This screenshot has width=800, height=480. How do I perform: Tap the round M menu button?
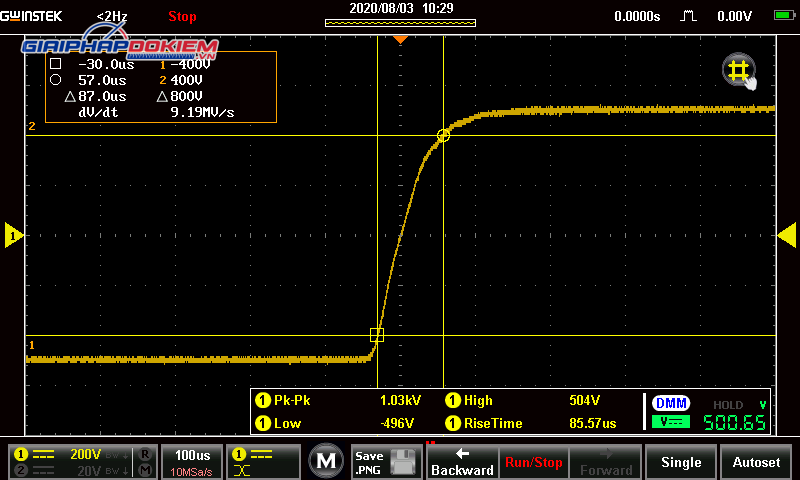(326, 461)
